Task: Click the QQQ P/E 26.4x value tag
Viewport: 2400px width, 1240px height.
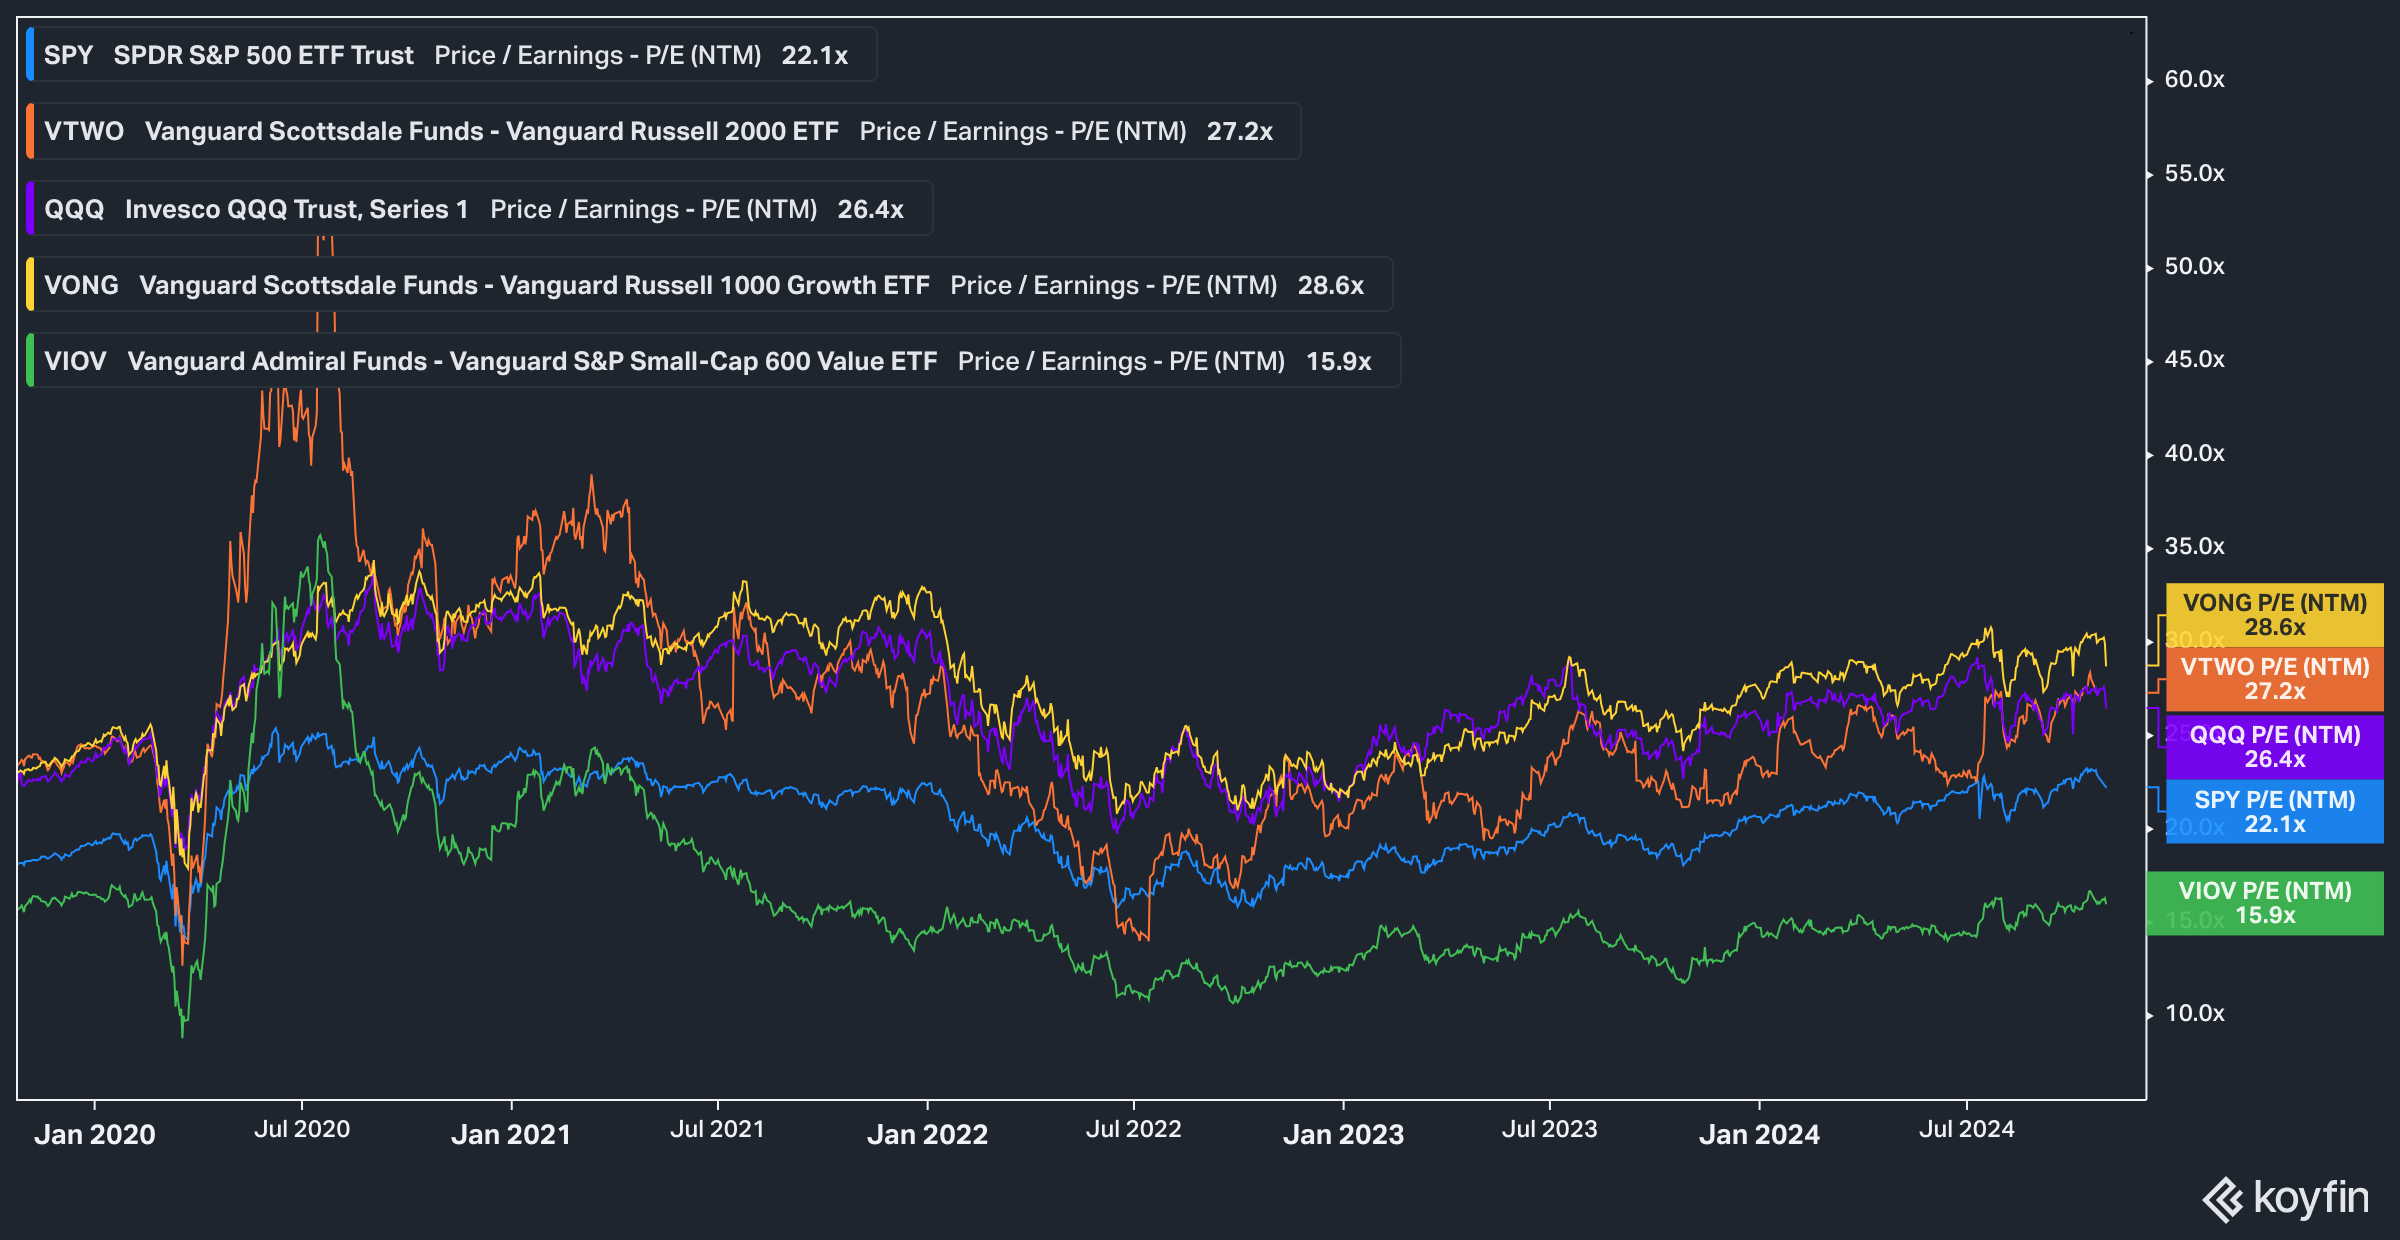Action: click(2274, 747)
